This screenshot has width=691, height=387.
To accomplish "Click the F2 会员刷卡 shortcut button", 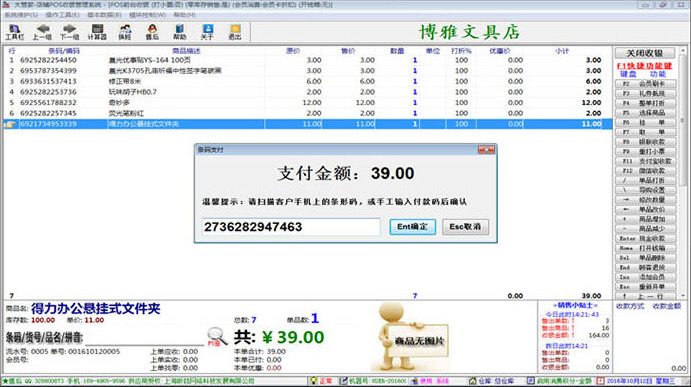I will tap(645, 84).
